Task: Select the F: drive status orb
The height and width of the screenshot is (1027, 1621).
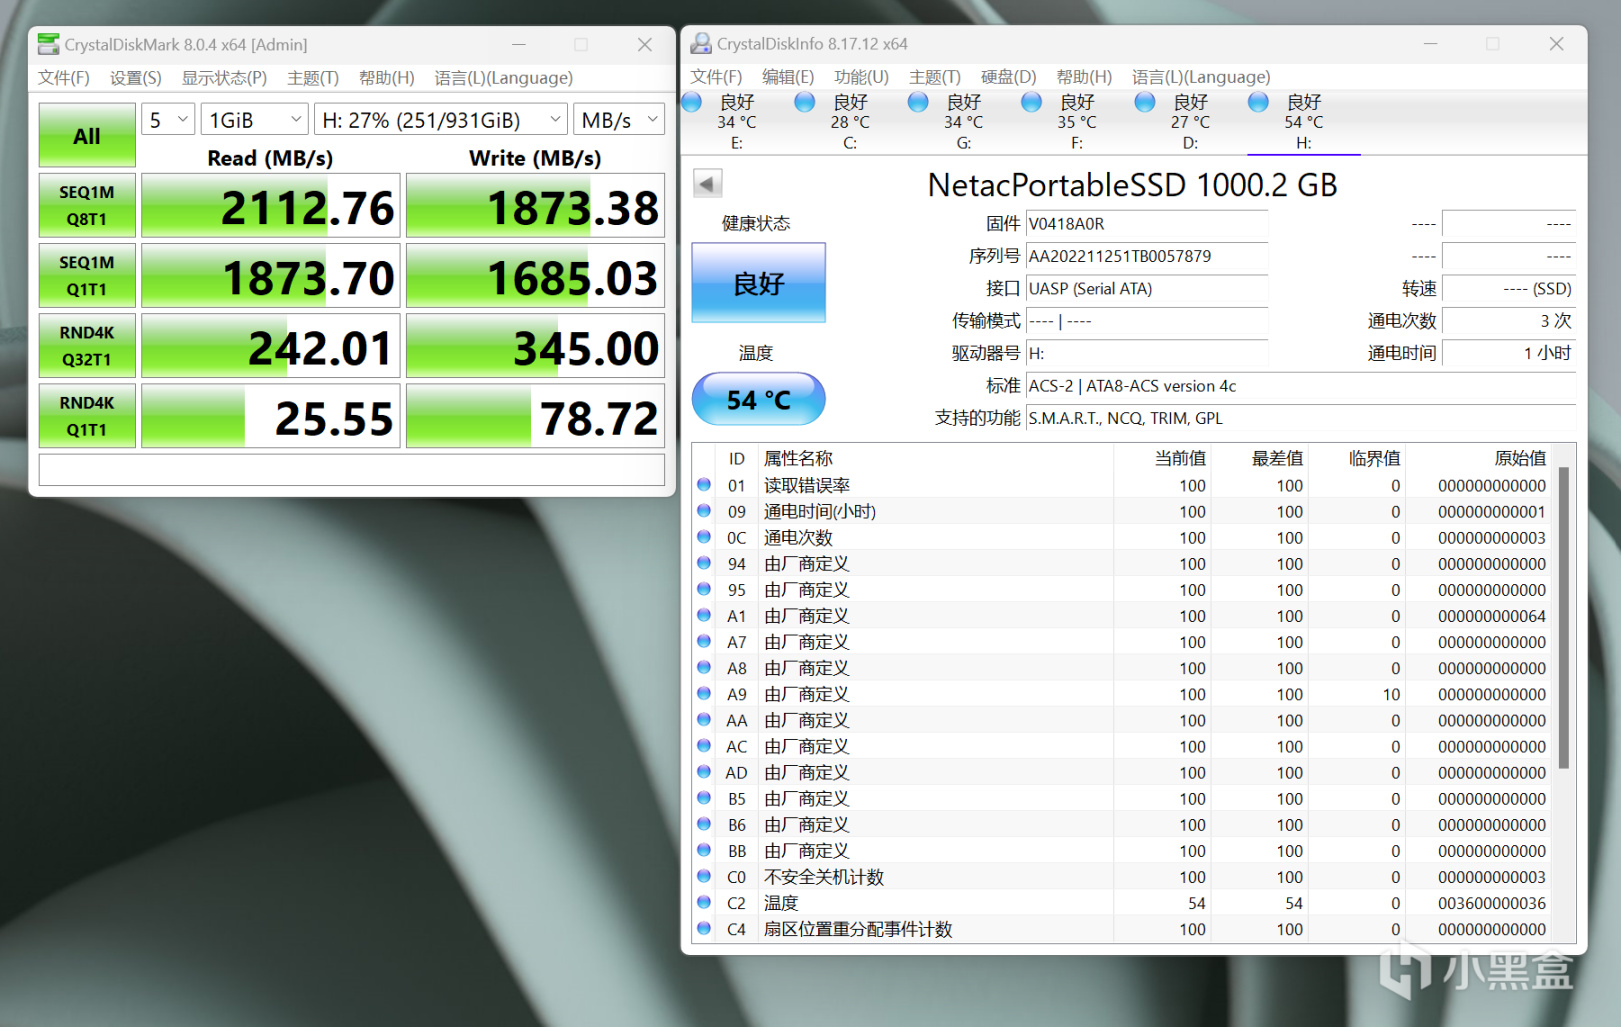Action: point(1032,102)
